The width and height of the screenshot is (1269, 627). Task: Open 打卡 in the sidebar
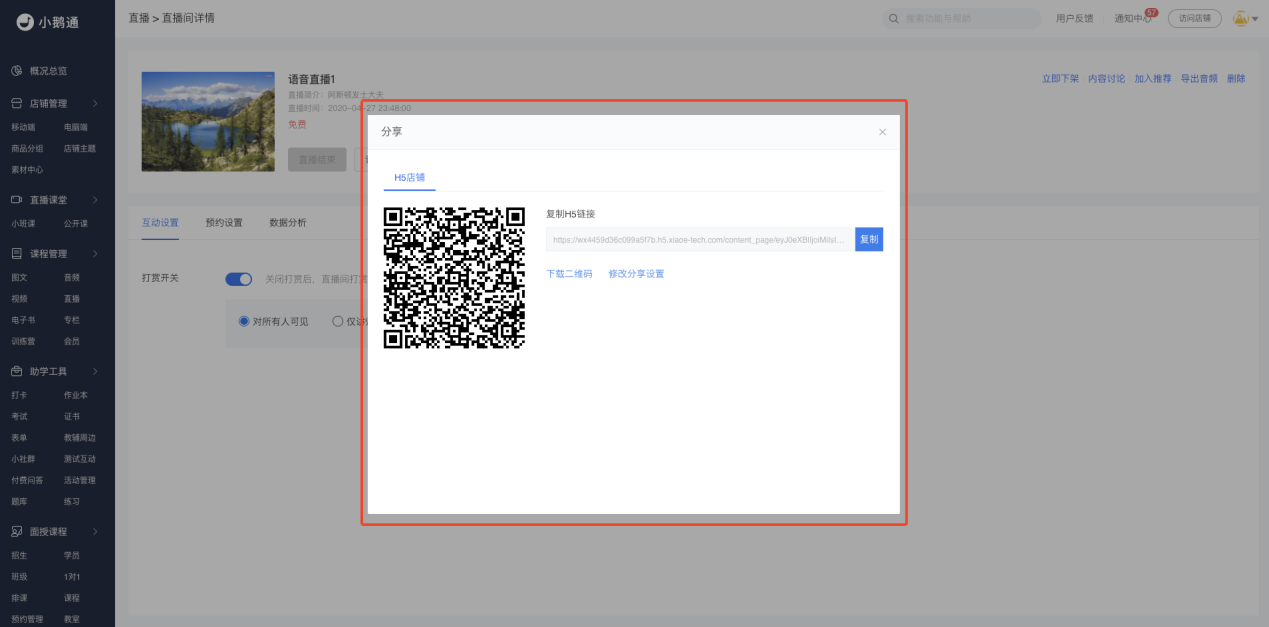pyautogui.click(x=19, y=395)
